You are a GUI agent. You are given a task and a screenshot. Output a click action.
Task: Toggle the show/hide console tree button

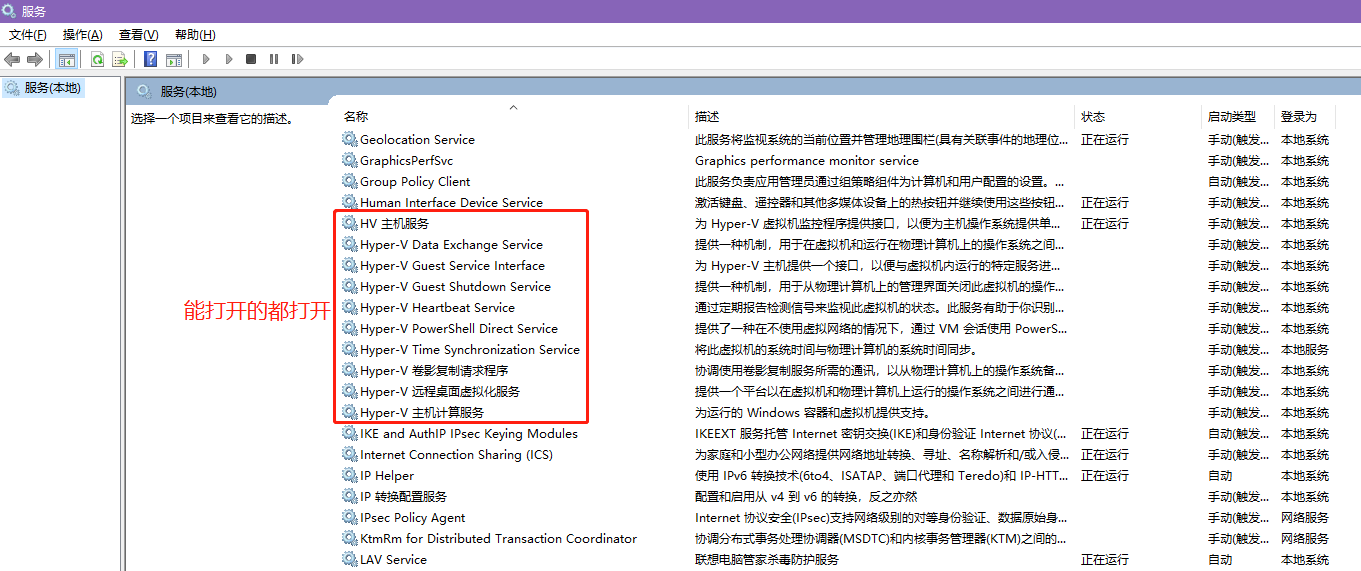(x=67, y=60)
